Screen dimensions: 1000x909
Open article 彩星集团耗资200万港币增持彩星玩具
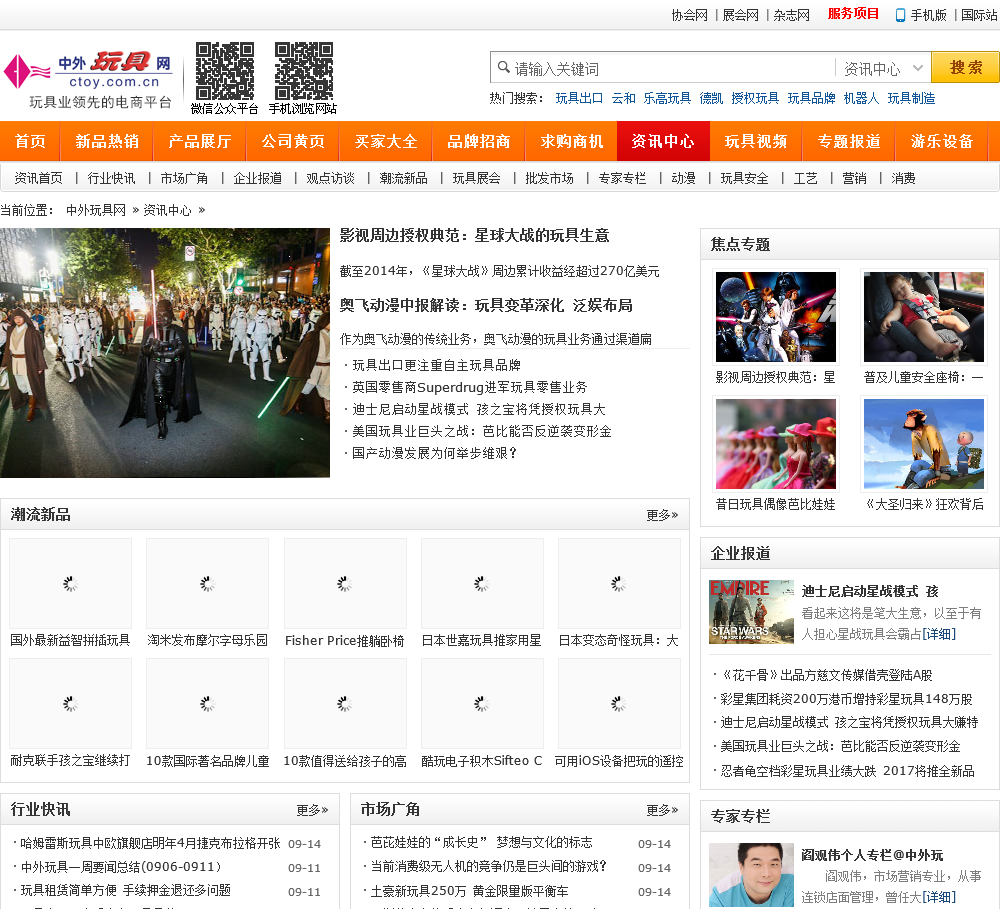(x=846, y=699)
